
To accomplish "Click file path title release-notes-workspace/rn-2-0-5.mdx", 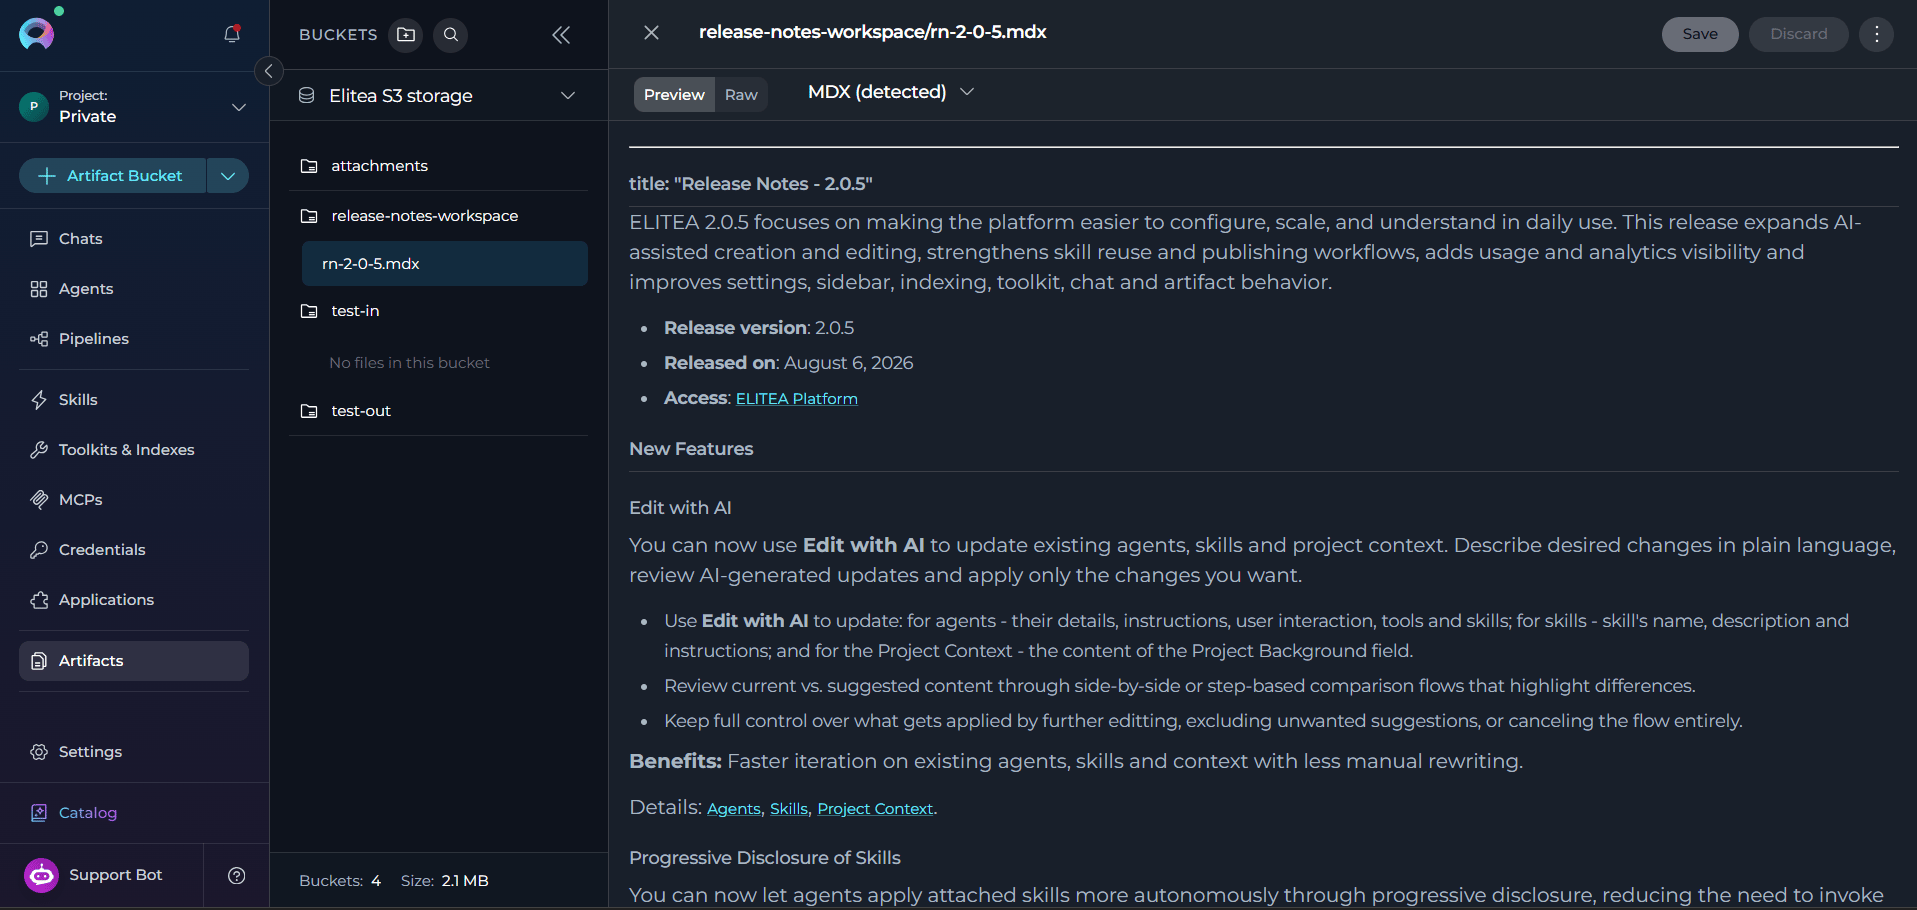I will [872, 32].
